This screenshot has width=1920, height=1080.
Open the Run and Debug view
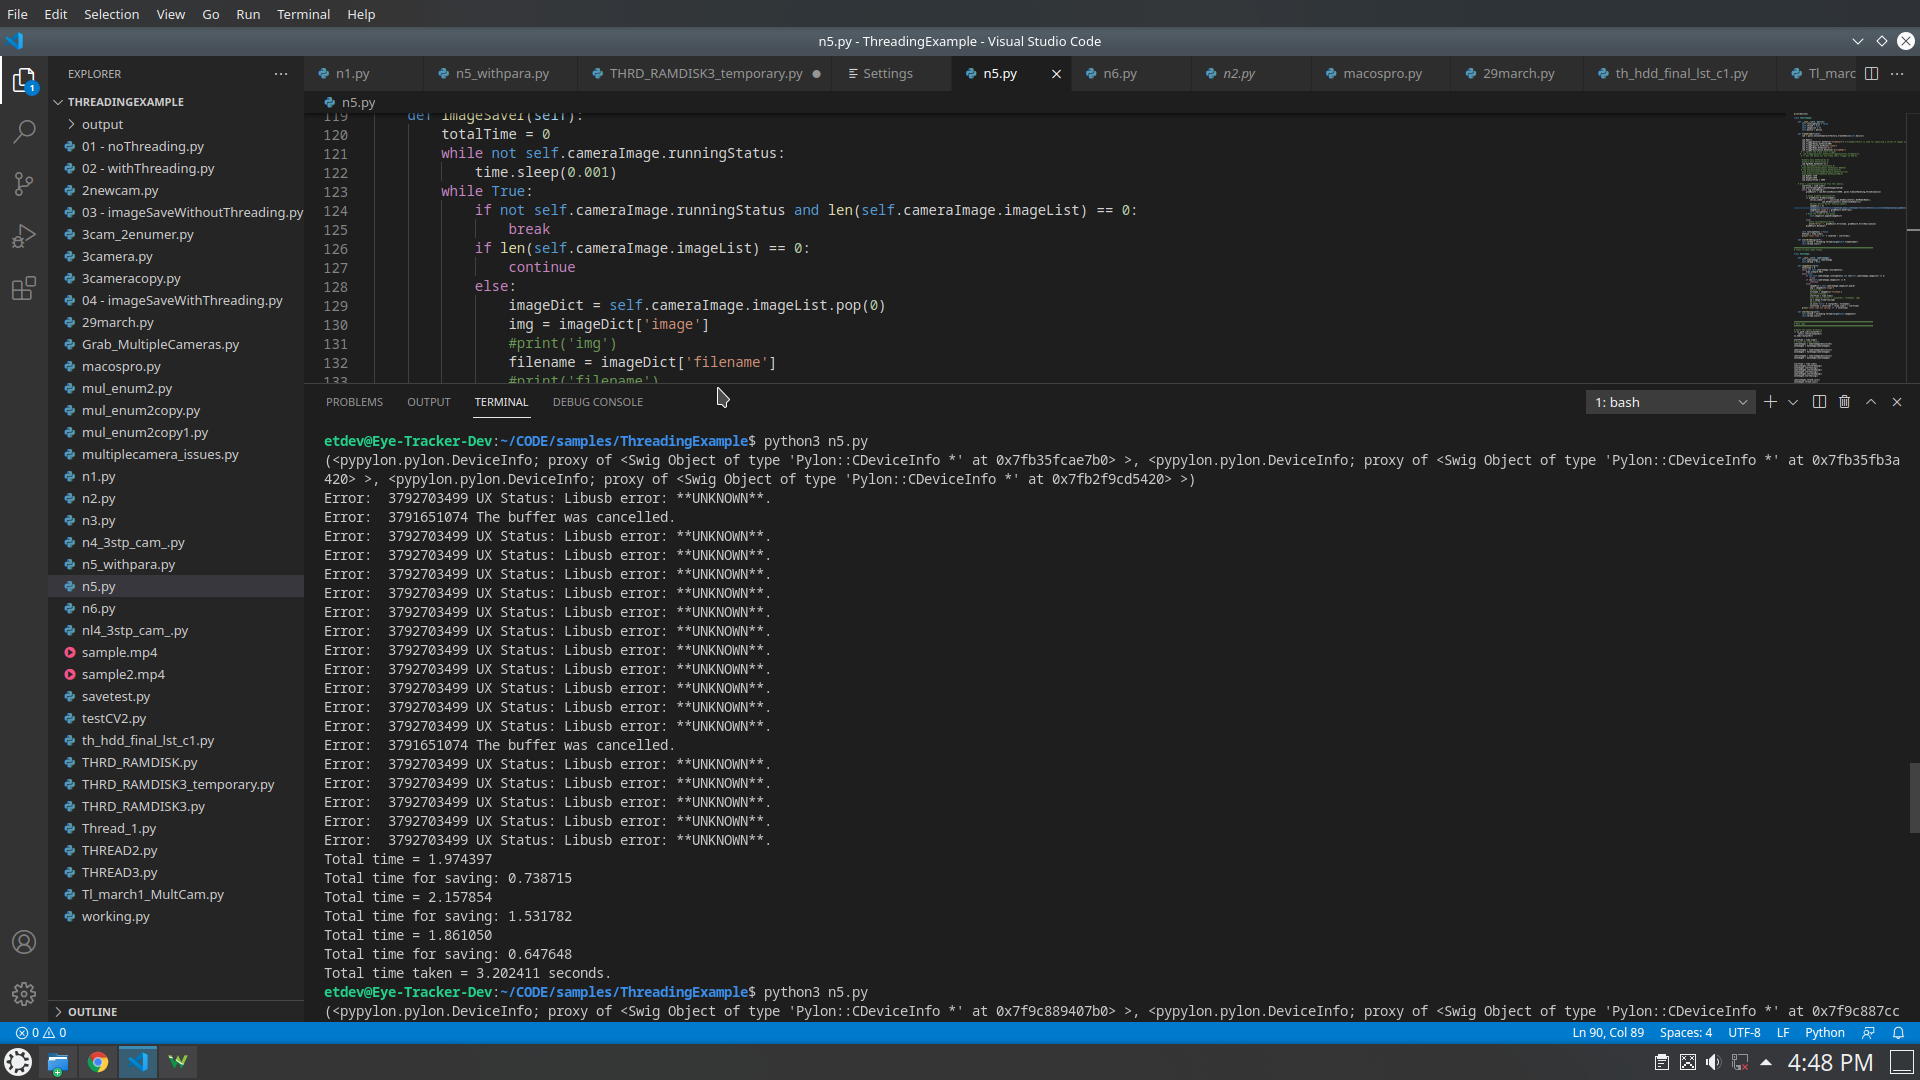tap(24, 237)
